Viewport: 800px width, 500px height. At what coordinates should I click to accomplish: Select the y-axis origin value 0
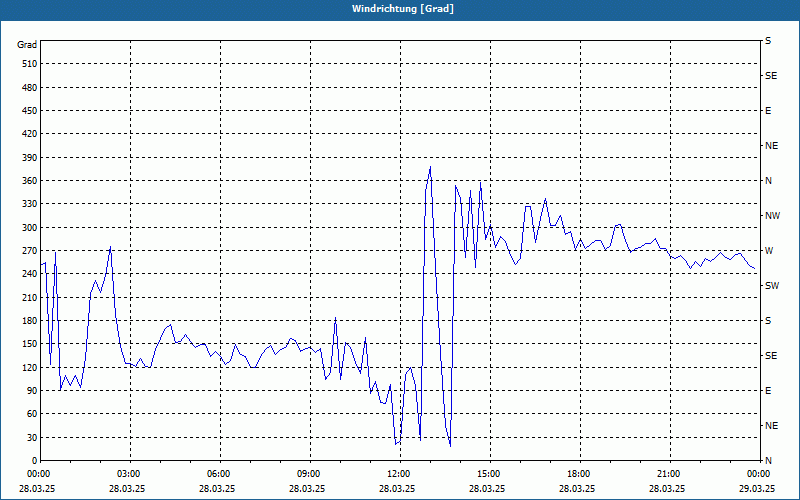(x=35, y=461)
